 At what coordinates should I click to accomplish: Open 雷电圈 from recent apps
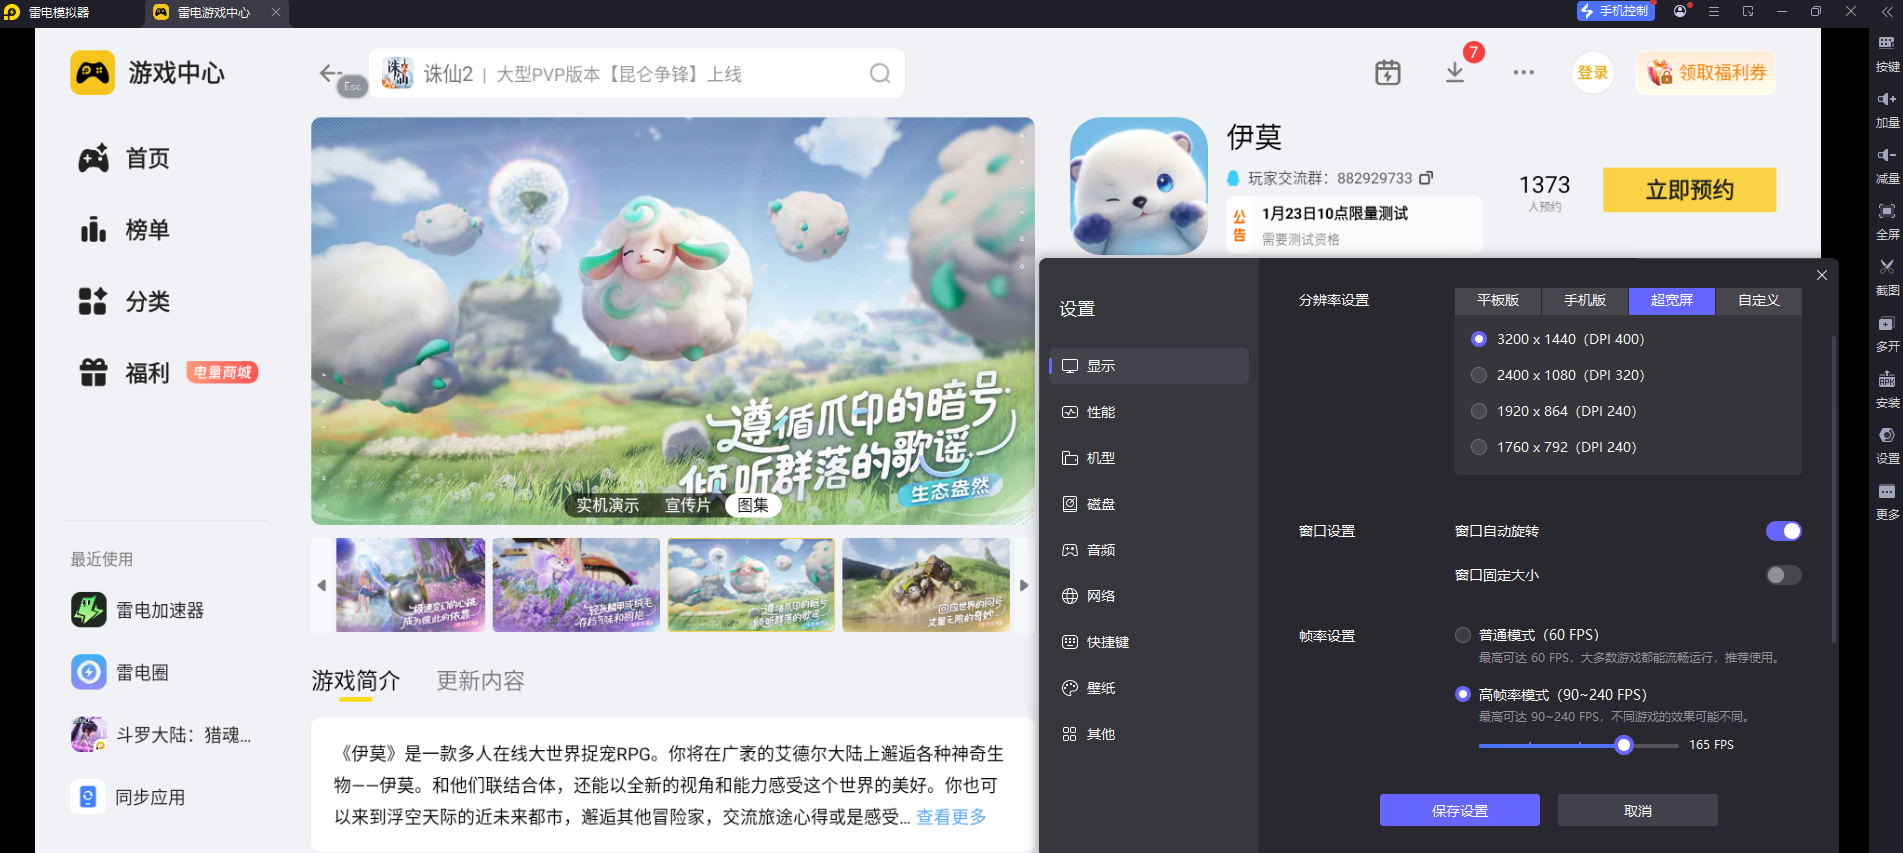coord(120,672)
